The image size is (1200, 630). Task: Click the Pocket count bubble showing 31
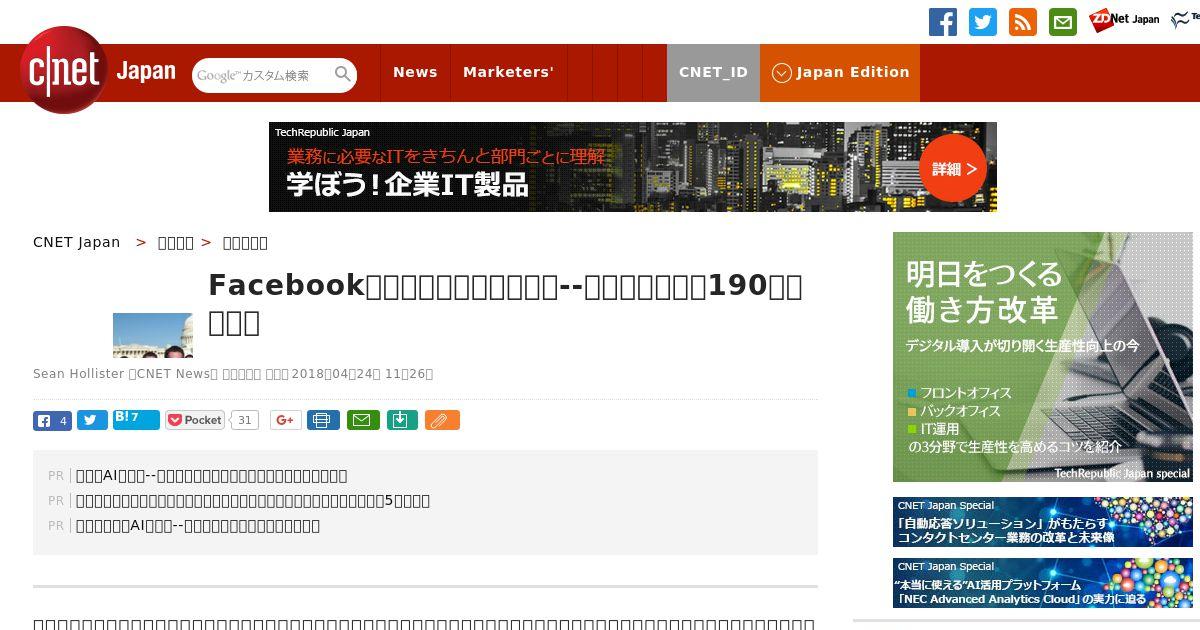pyautogui.click(x=244, y=420)
